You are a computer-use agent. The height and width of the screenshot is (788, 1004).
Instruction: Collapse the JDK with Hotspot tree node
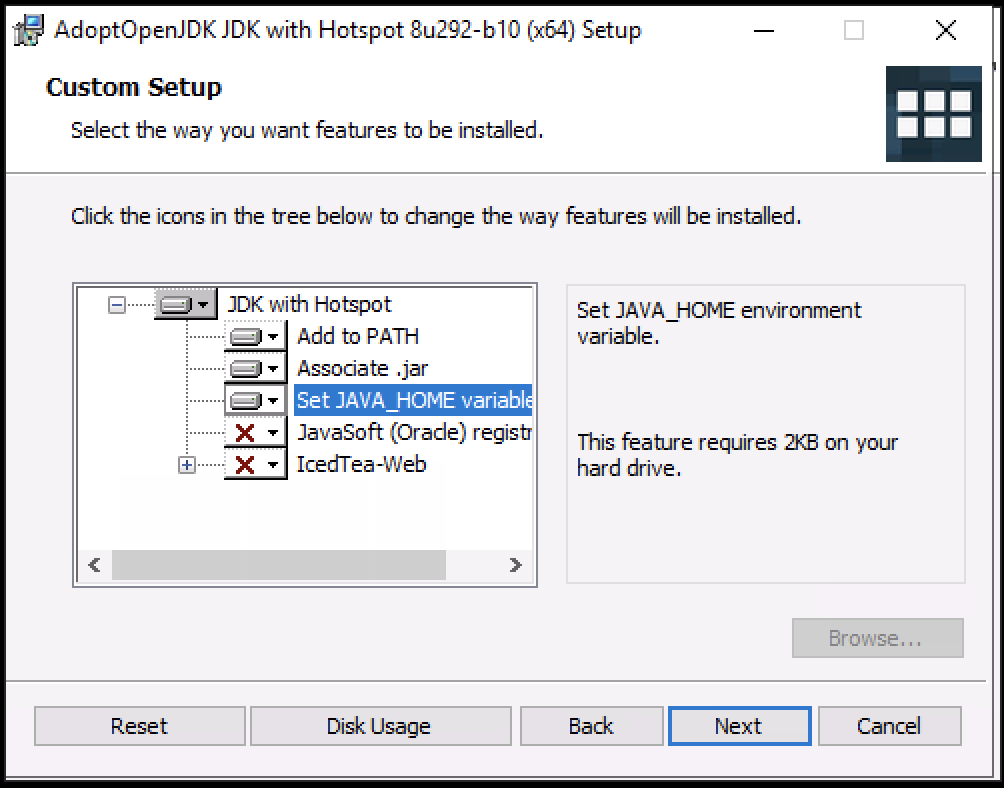tap(117, 305)
